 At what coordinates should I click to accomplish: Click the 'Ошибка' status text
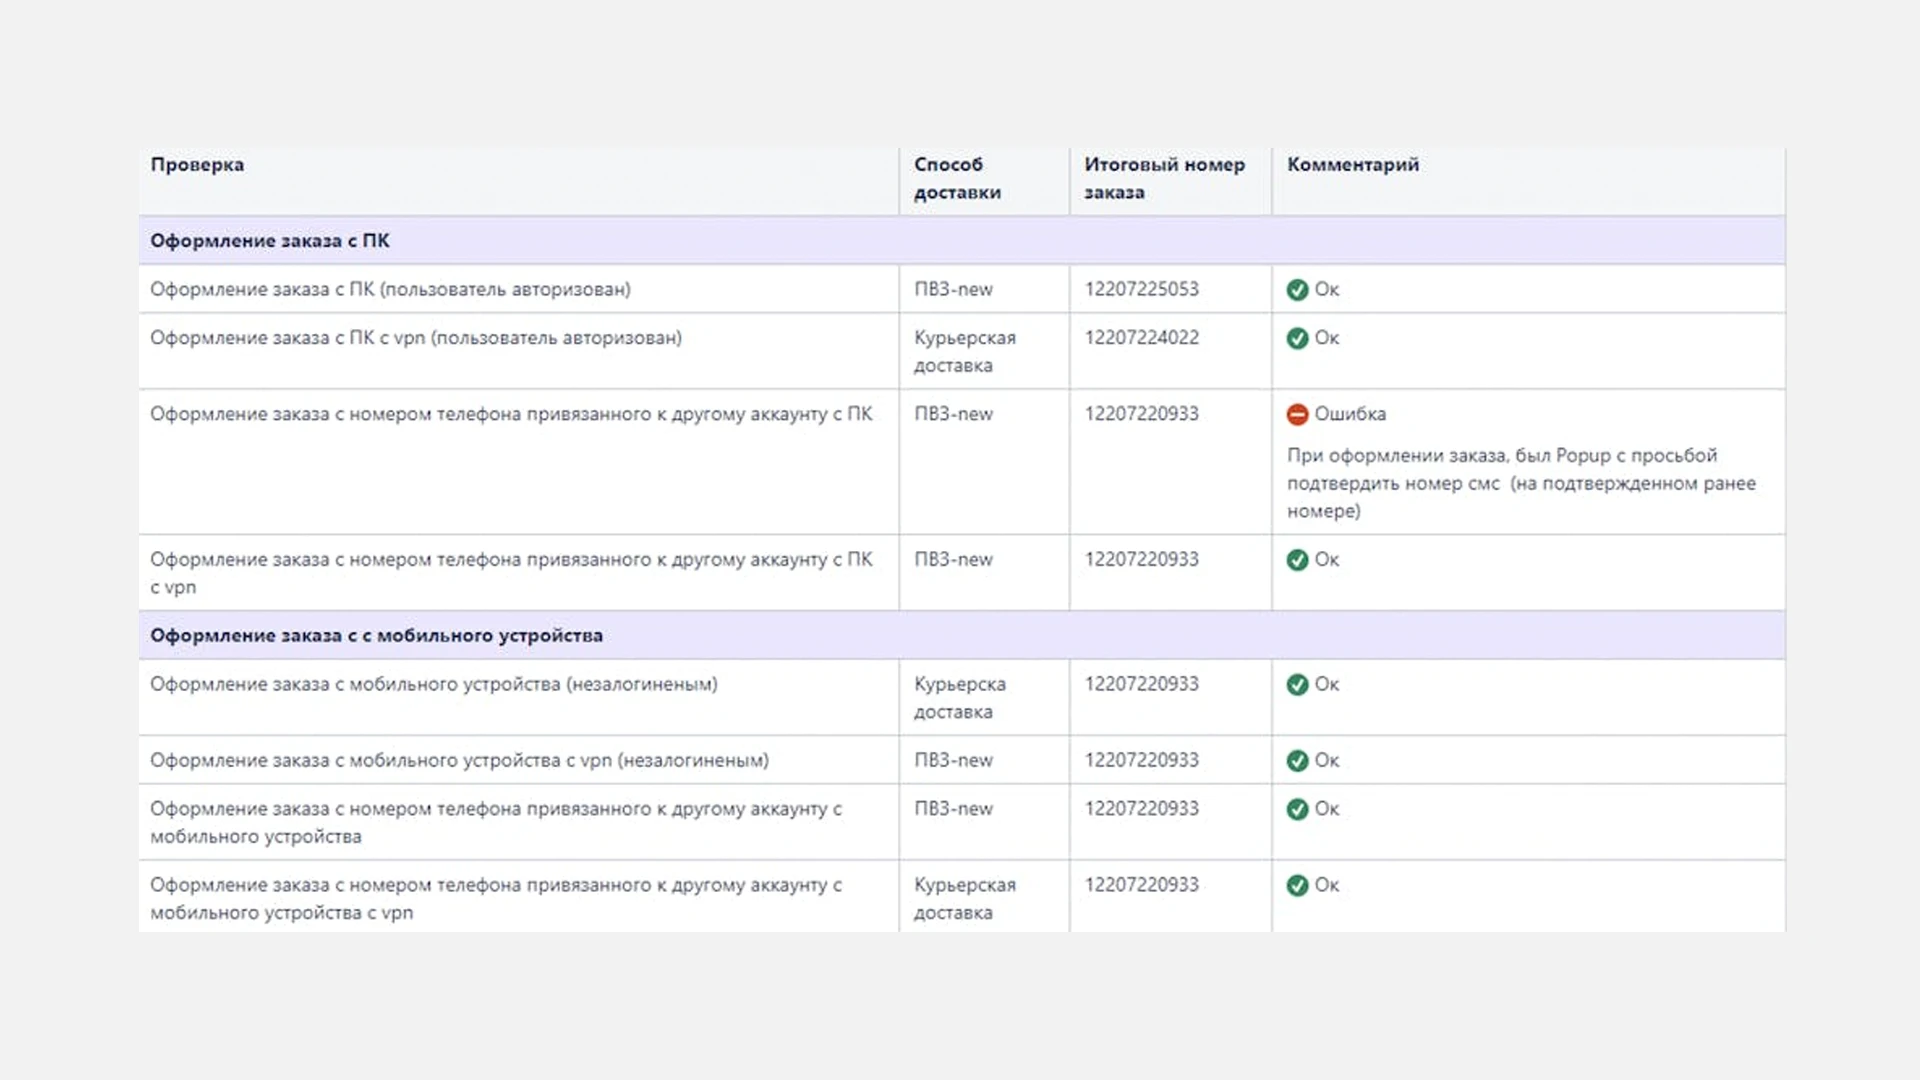(x=1349, y=414)
